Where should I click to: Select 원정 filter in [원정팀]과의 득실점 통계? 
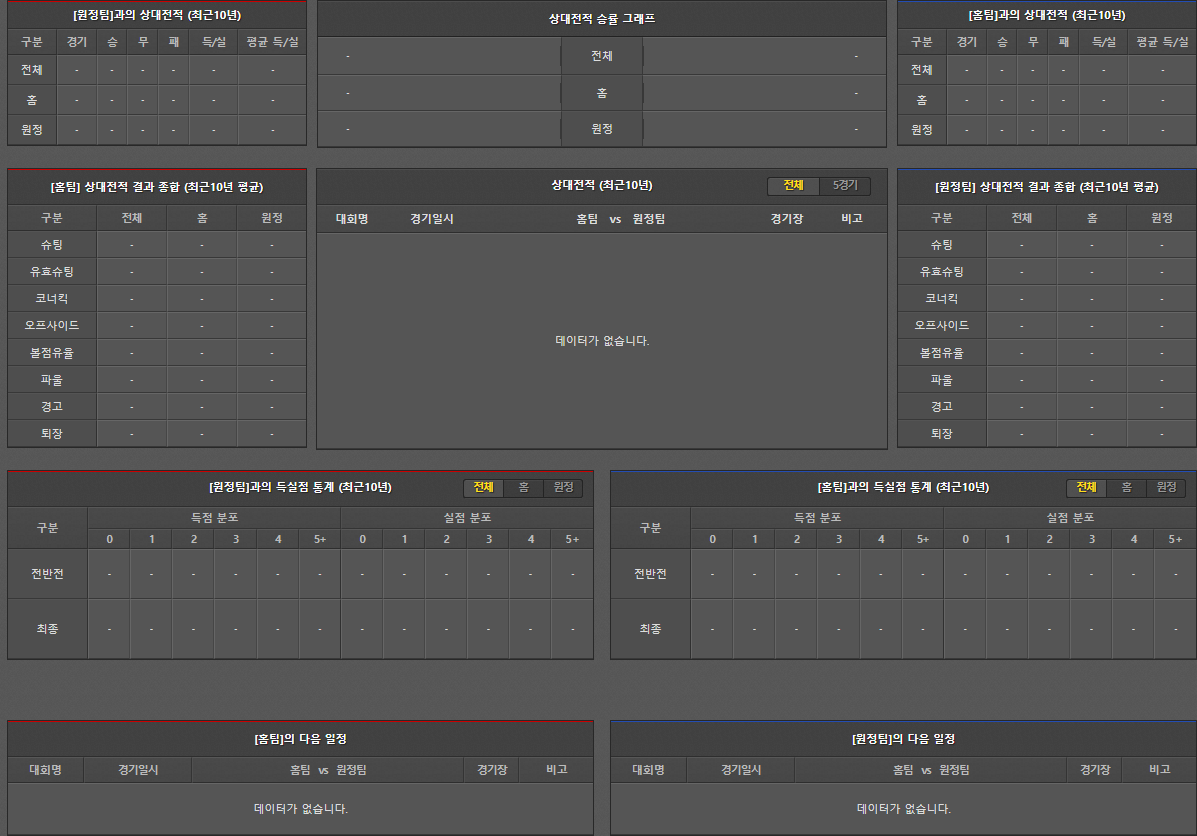[563, 487]
